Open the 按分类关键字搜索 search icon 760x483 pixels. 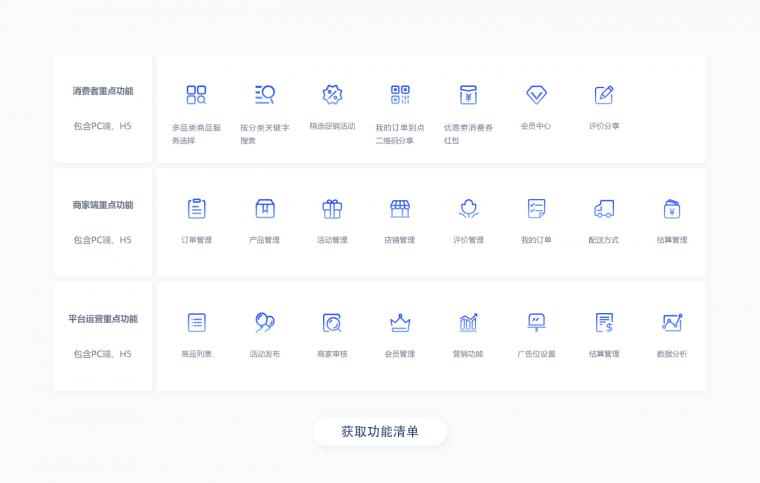(x=265, y=95)
